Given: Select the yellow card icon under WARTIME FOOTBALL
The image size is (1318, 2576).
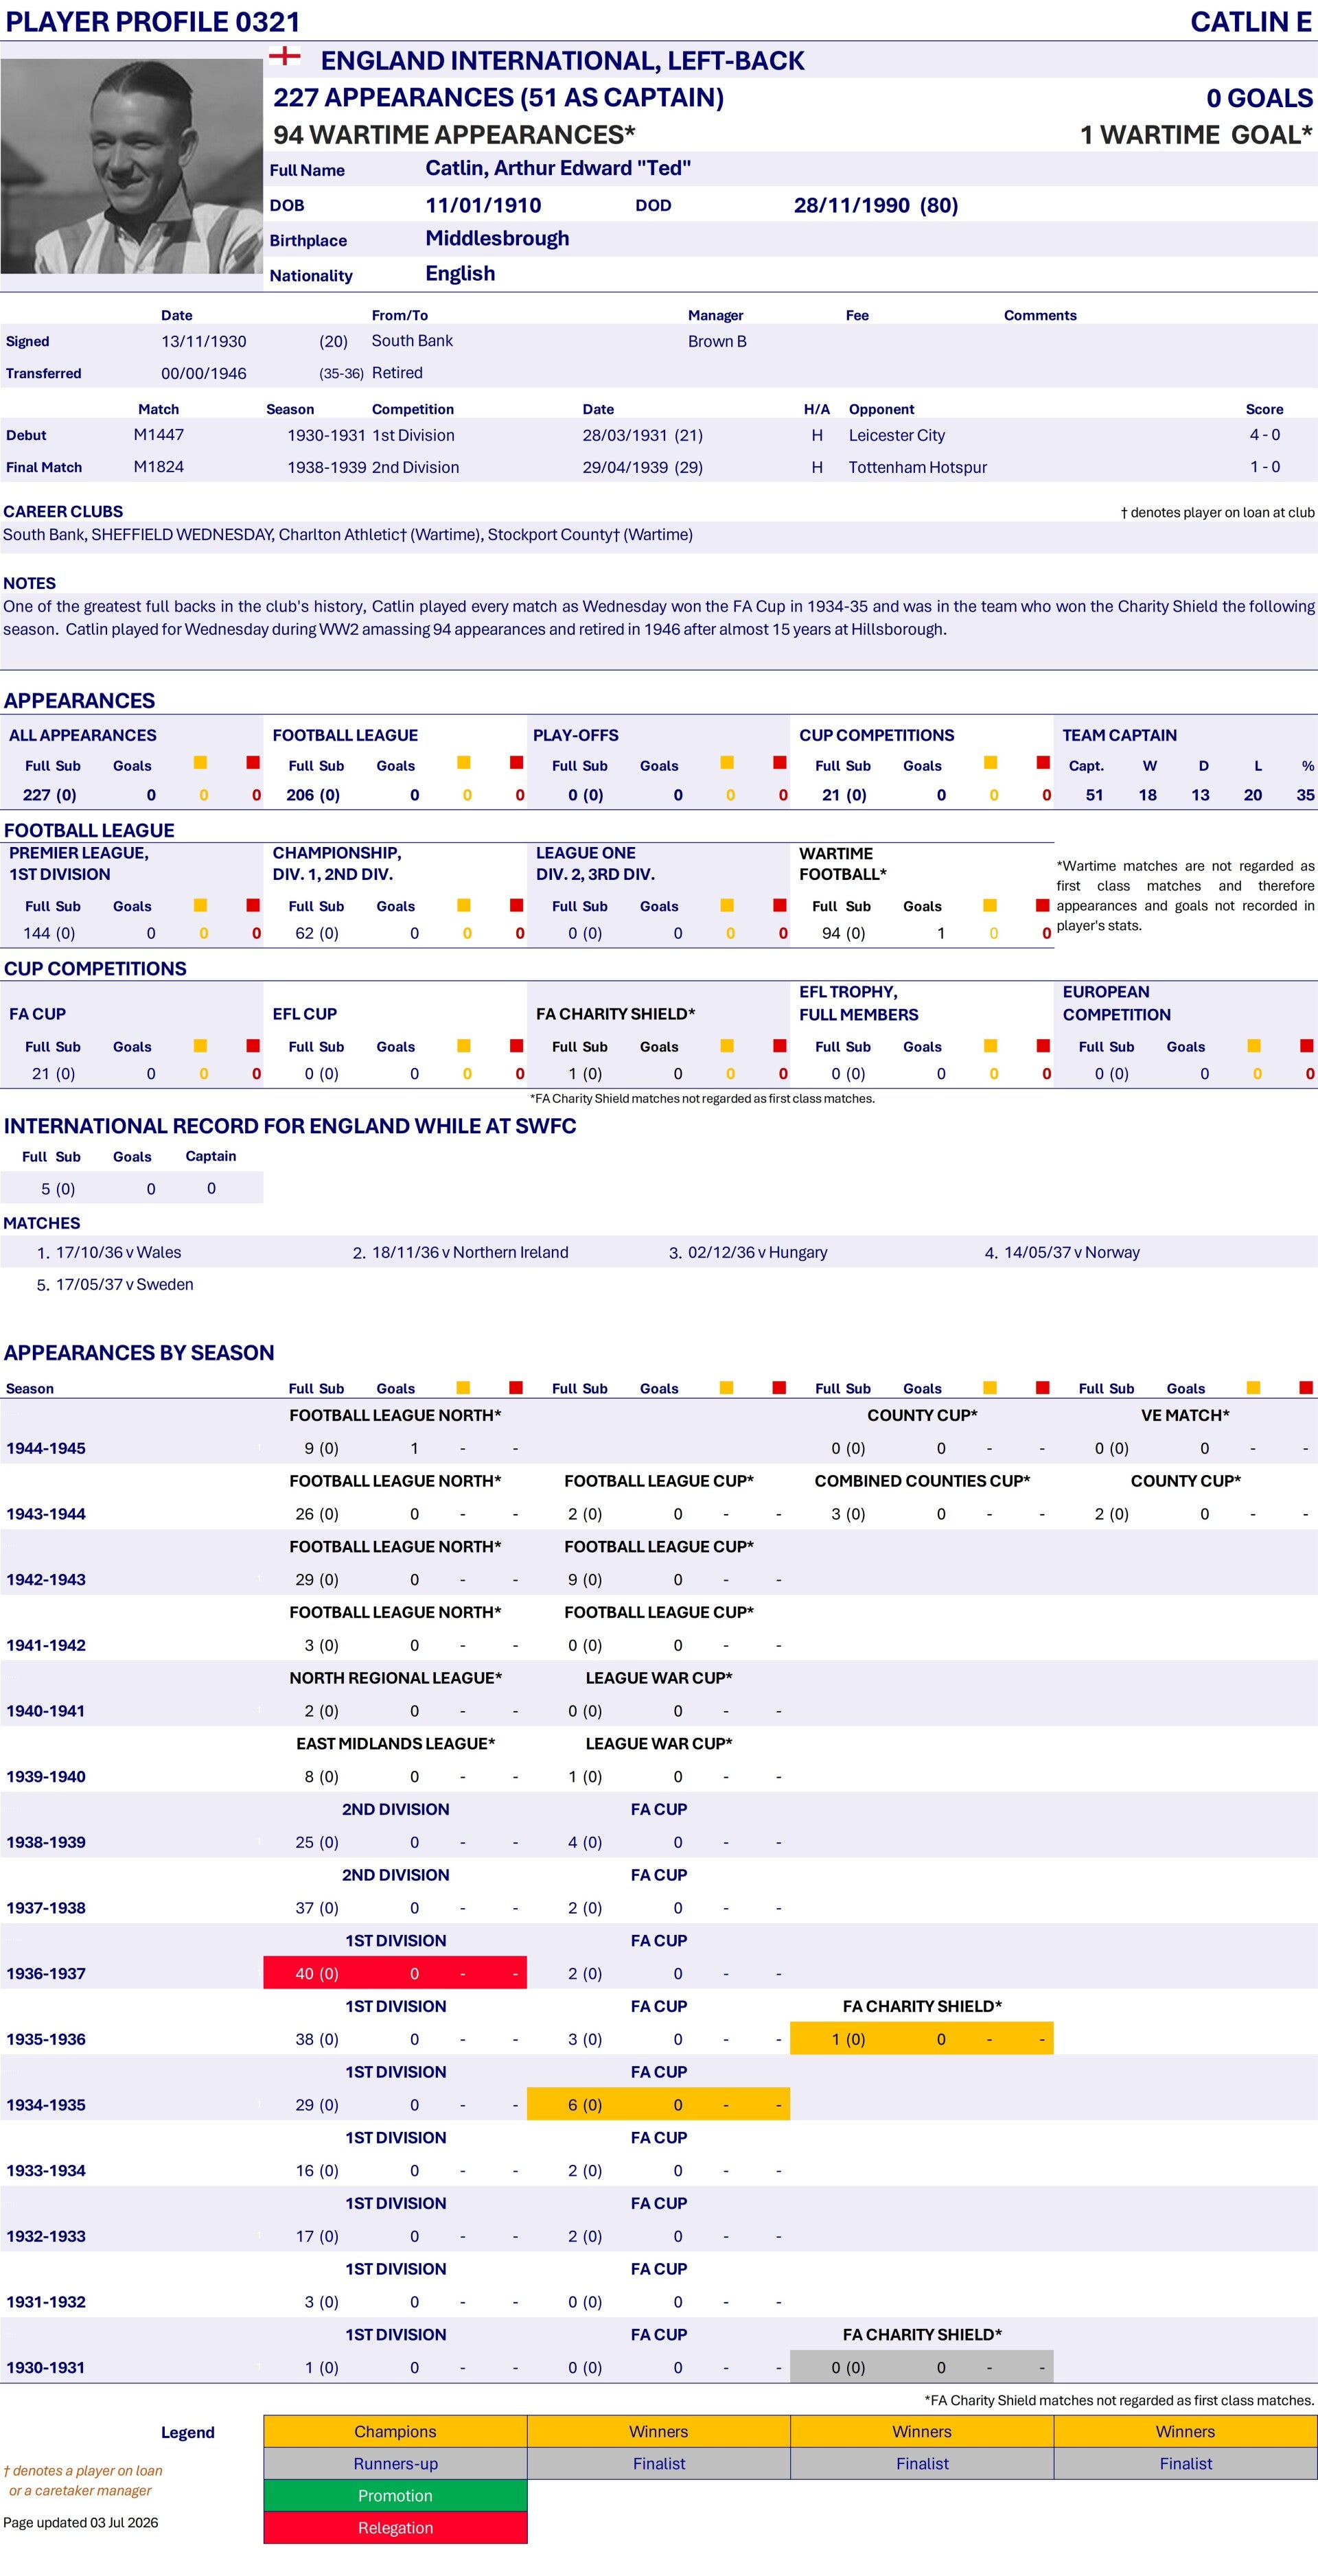Looking at the screenshot, I should 990,905.
